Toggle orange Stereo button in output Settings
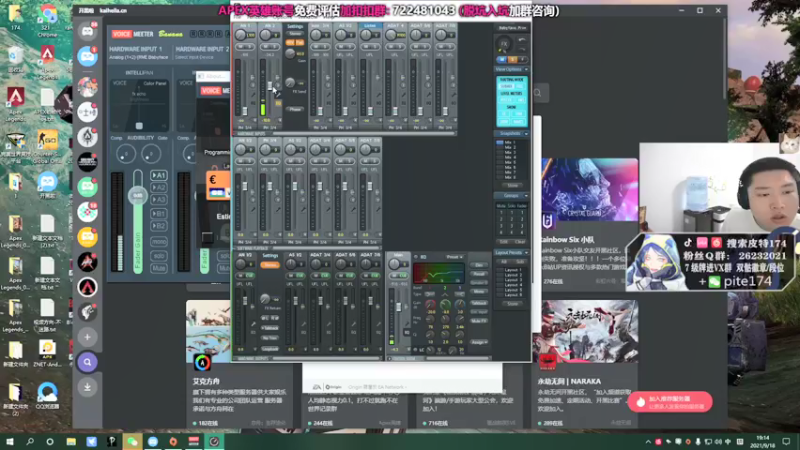Screen dimensions: 800x450 (x=270, y=265)
